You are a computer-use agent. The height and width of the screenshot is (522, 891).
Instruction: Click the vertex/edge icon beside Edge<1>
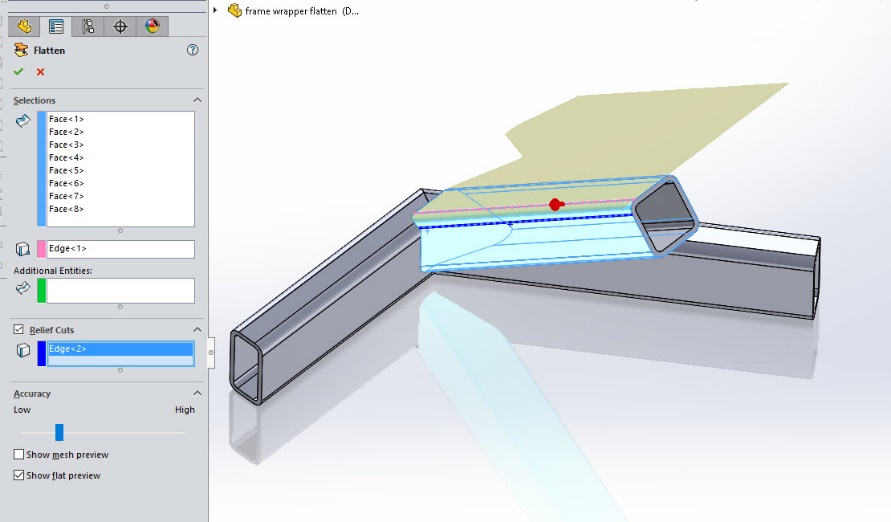(23, 249)
